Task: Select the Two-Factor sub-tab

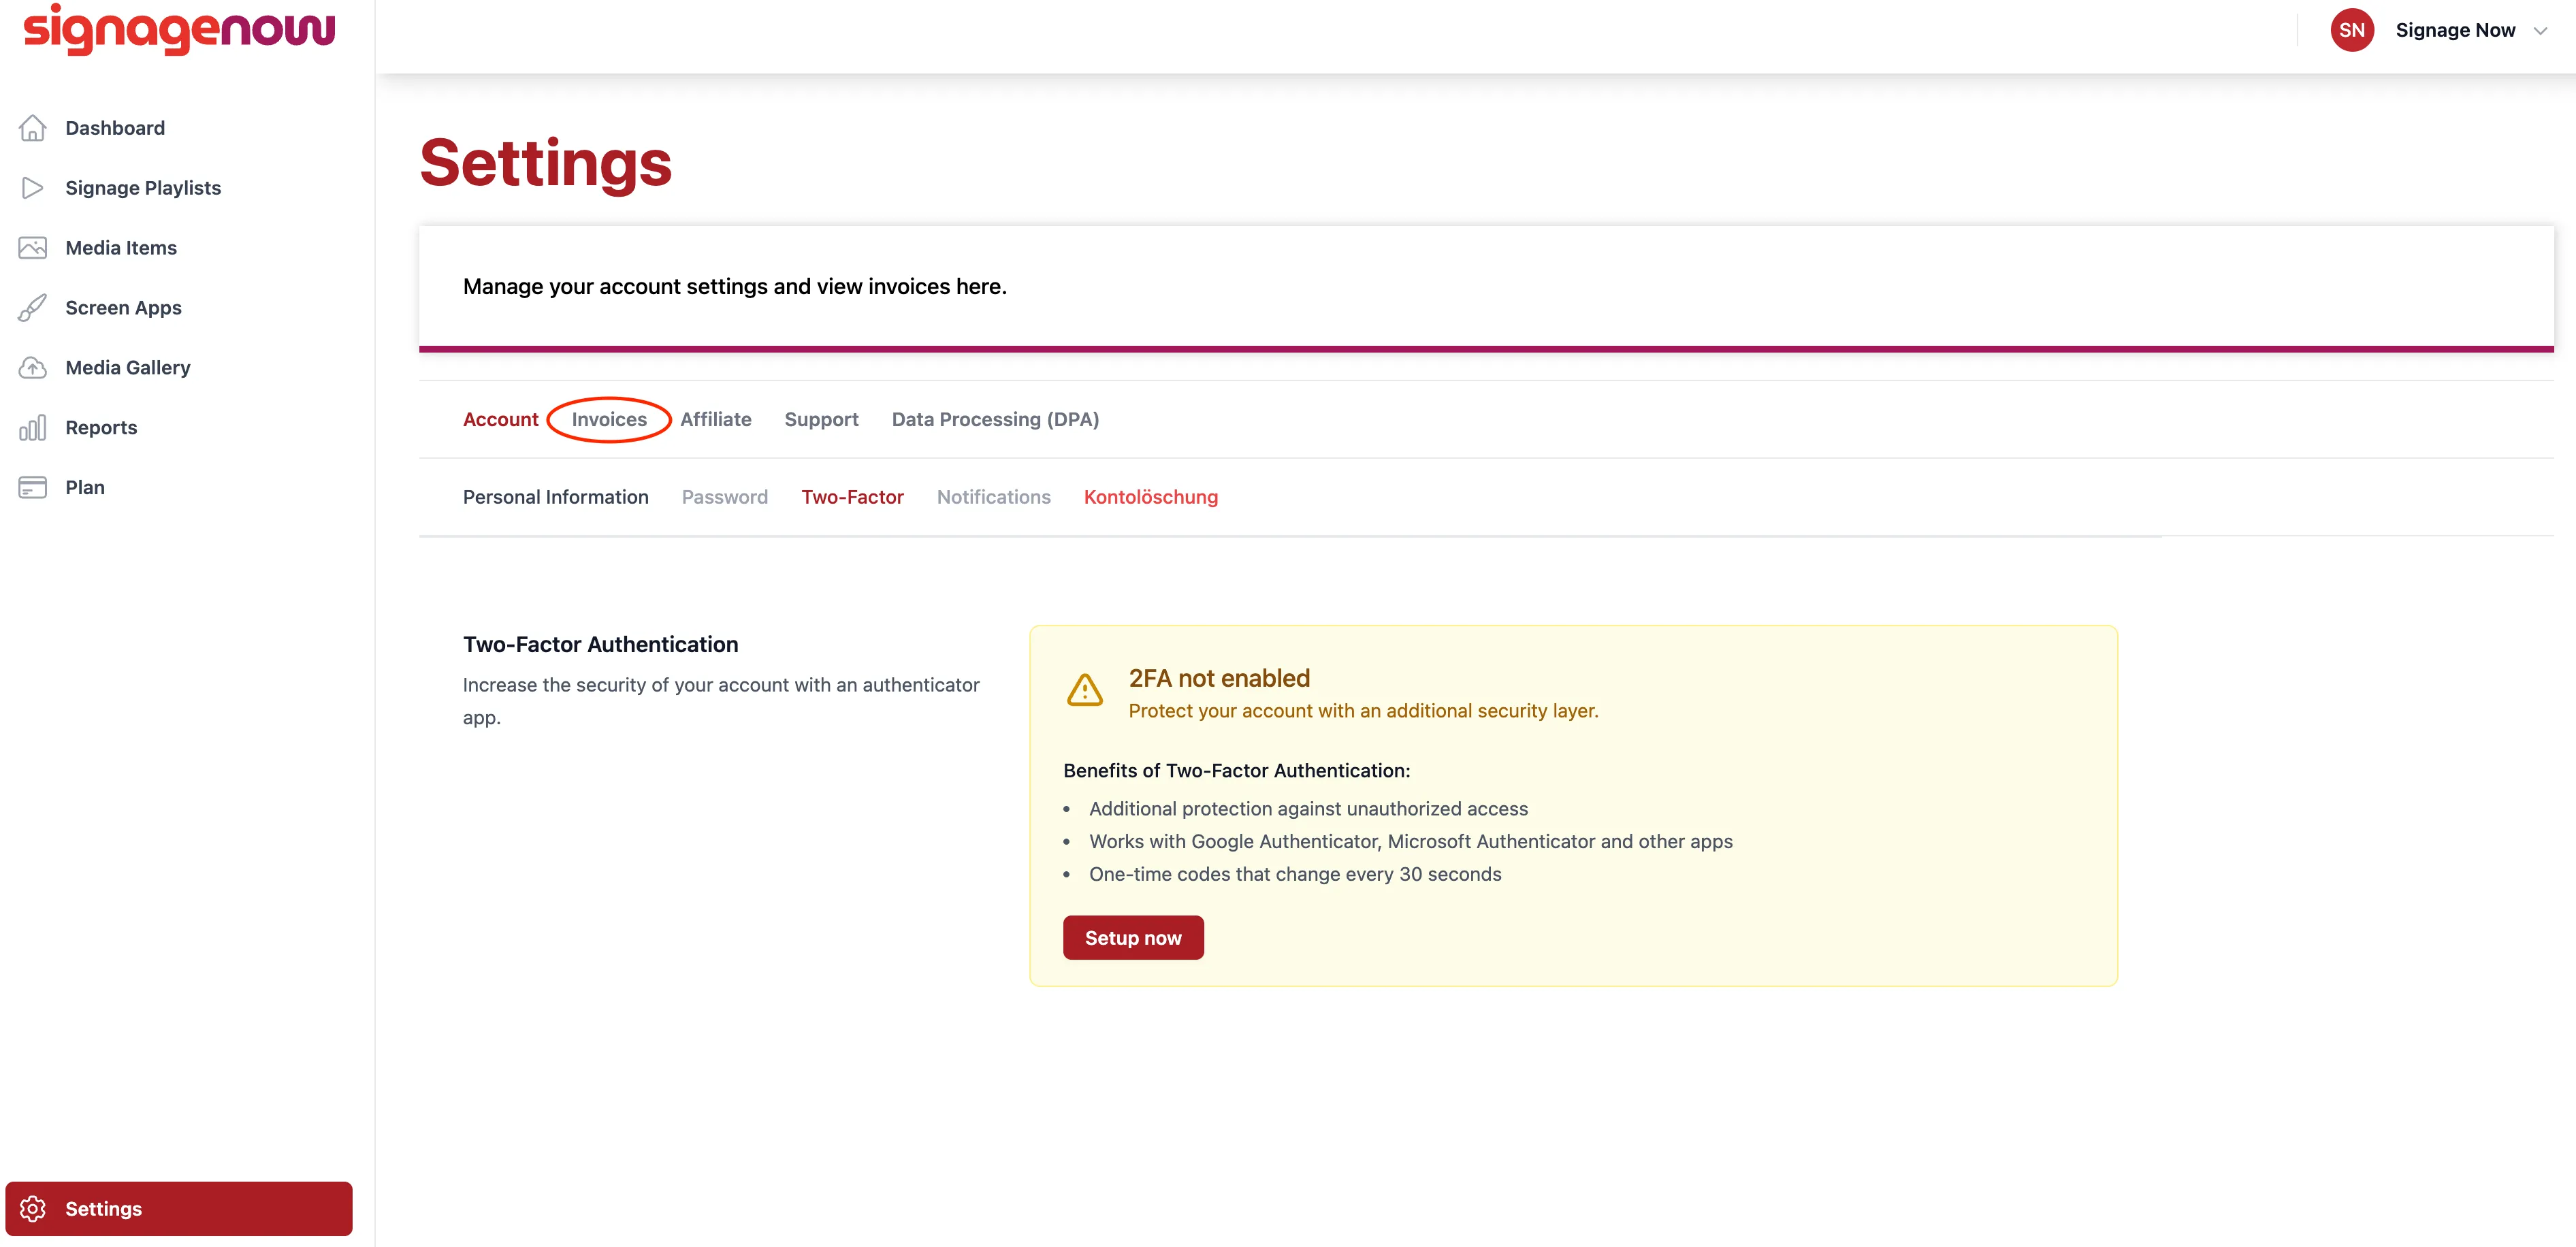Action: (x=852, y=497)
